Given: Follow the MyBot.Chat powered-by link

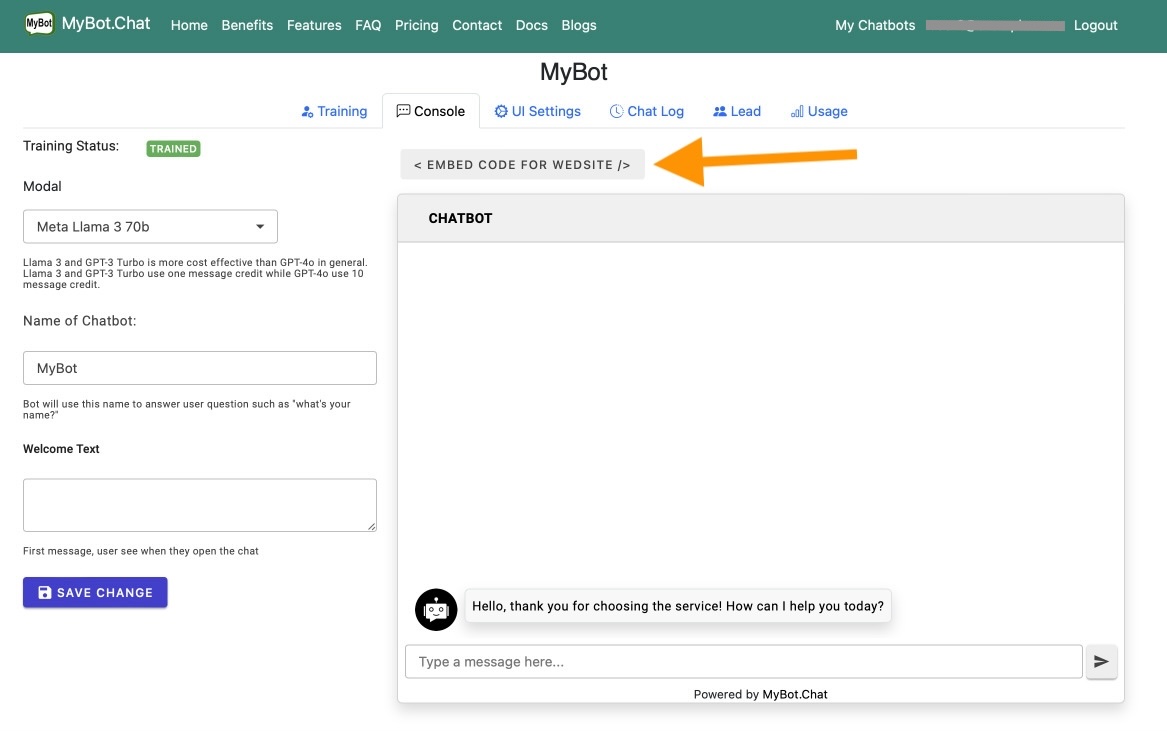Looking at the screenshot, I should (795, 694).
